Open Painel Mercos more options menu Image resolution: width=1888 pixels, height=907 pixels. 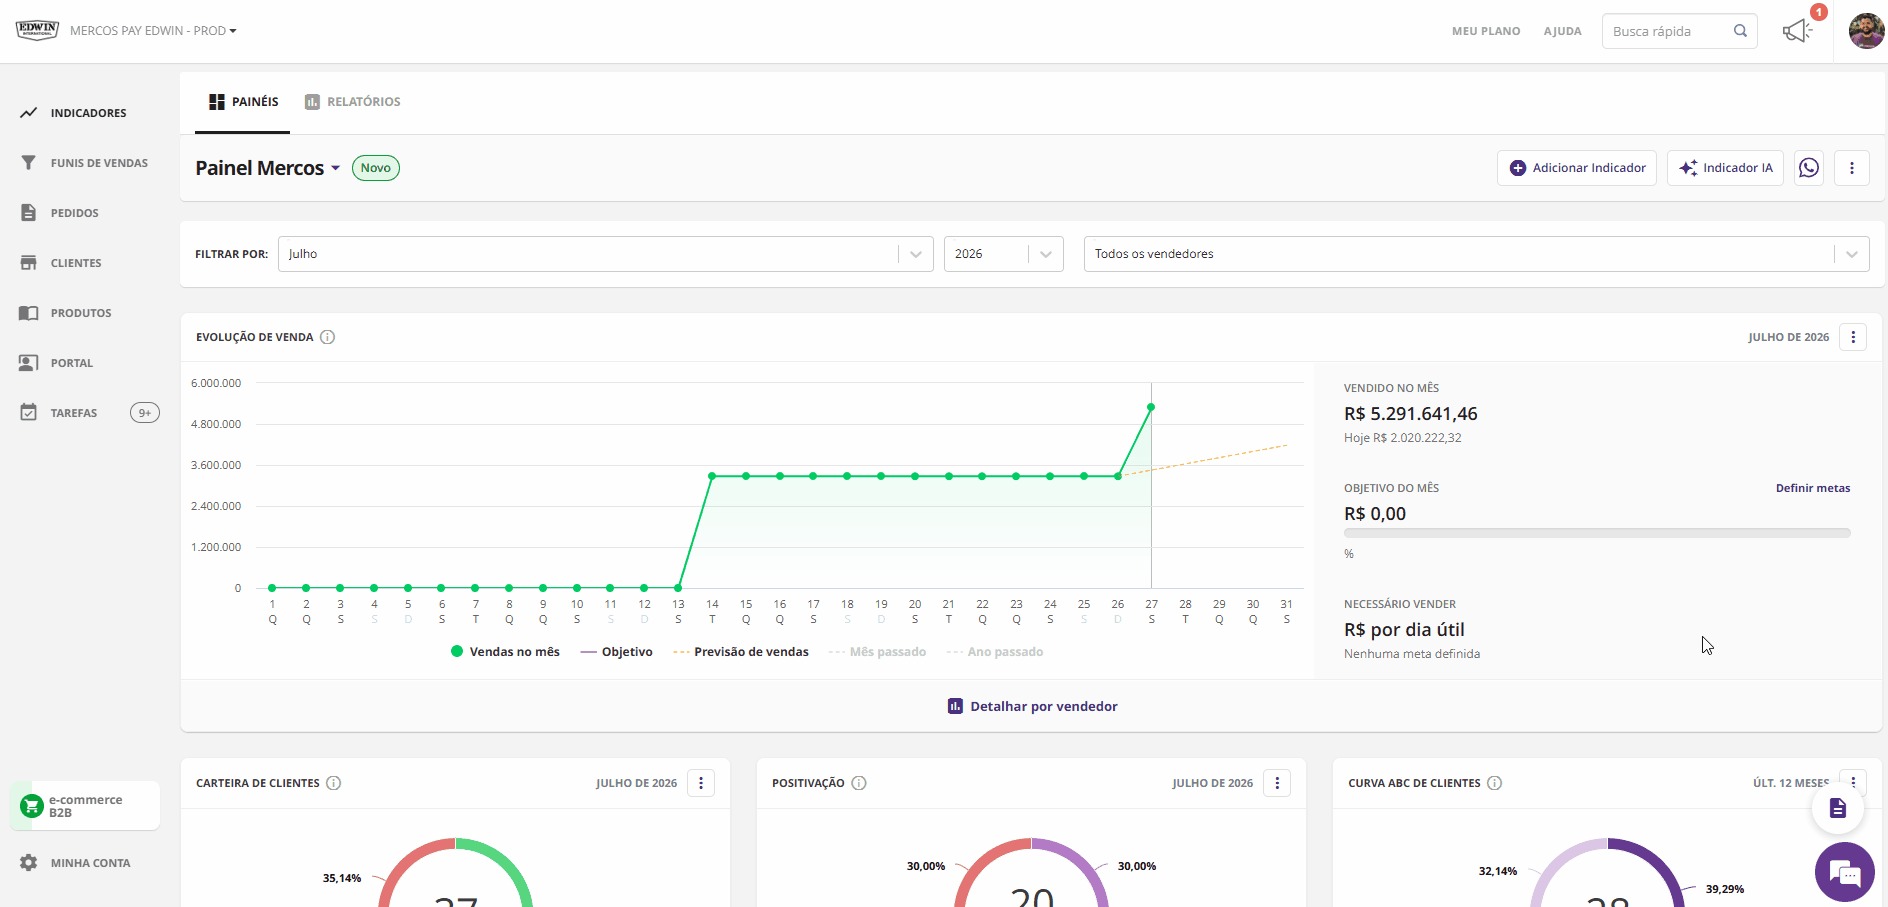(x=1852, y=168)
